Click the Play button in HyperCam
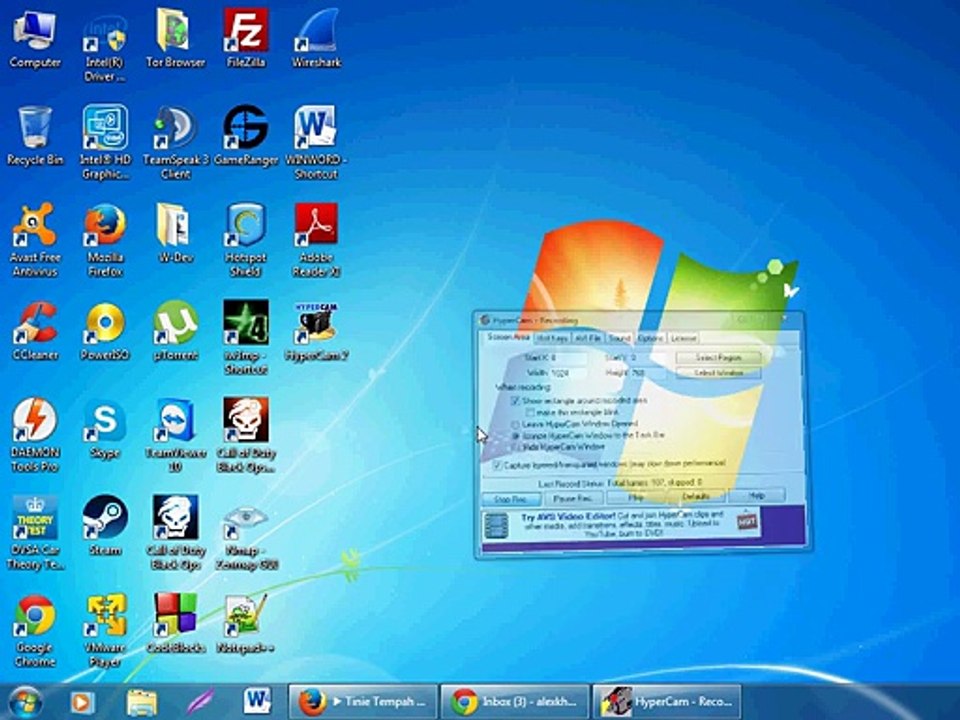The image size is (960, 720). (x=635, y=498)
